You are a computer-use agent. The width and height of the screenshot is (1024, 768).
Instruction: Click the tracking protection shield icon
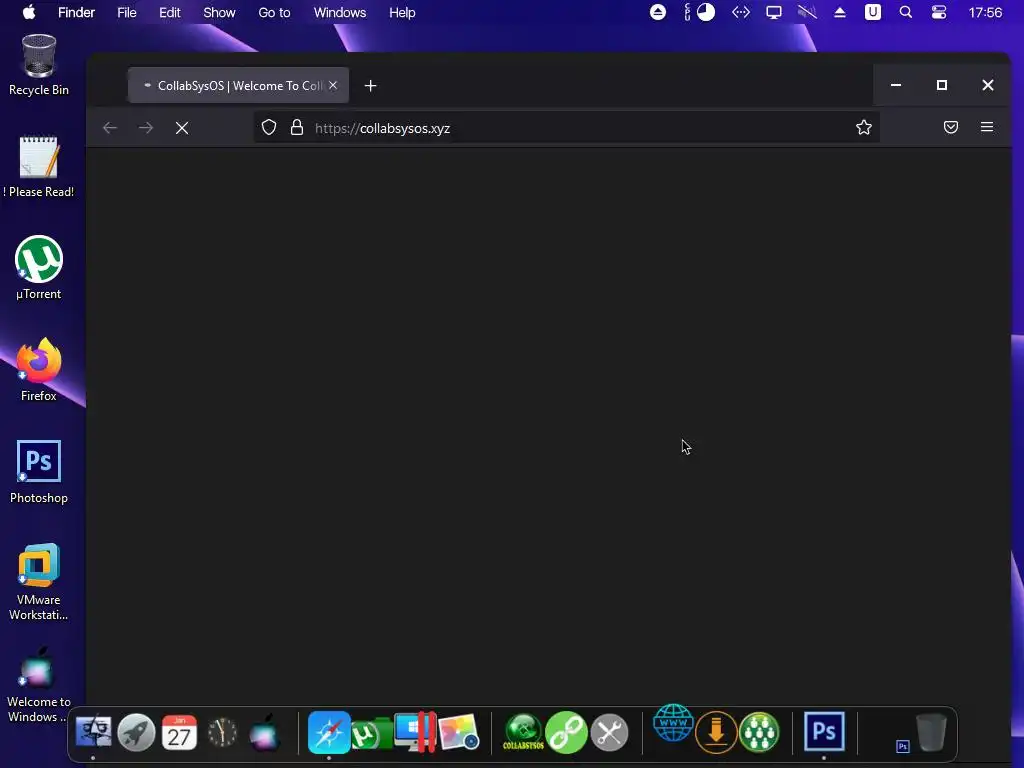tap(269, 127)
